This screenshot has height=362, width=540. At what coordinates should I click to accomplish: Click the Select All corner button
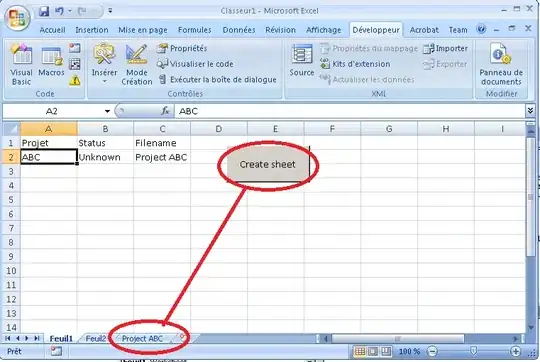click(x=12, y=129)
